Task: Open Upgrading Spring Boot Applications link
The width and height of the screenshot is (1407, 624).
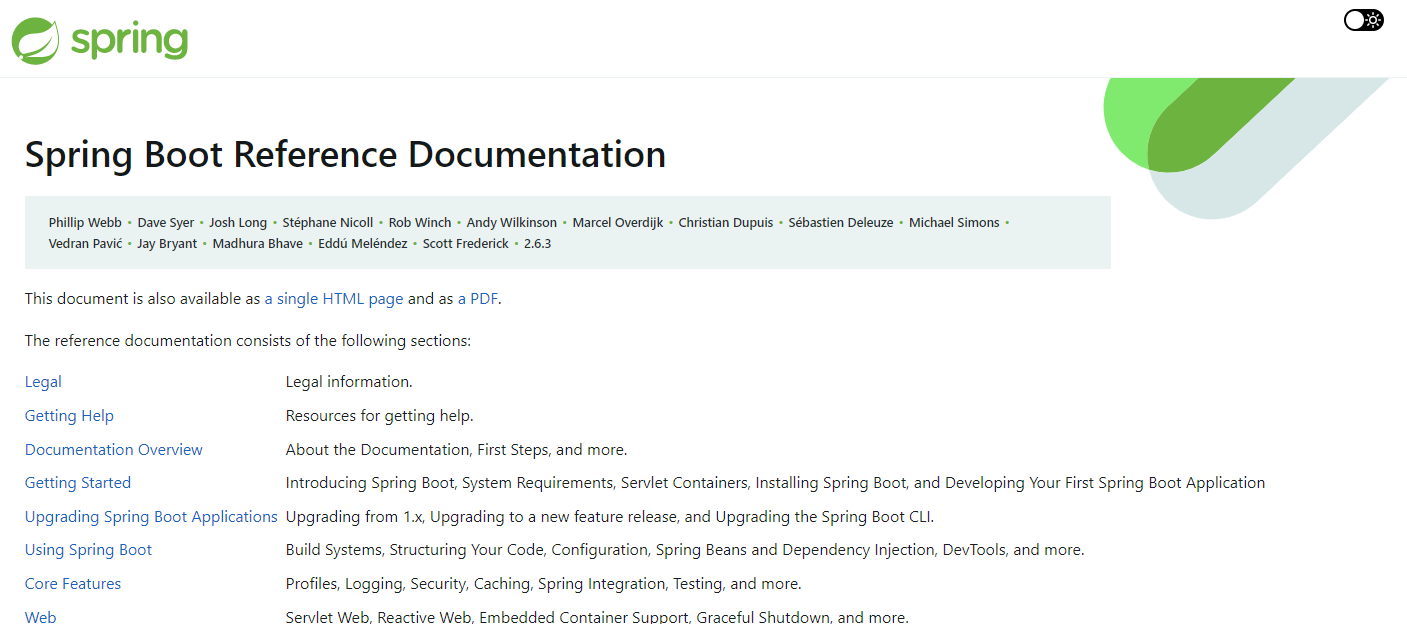Action: pyautogui.click(x=151, y=517)
